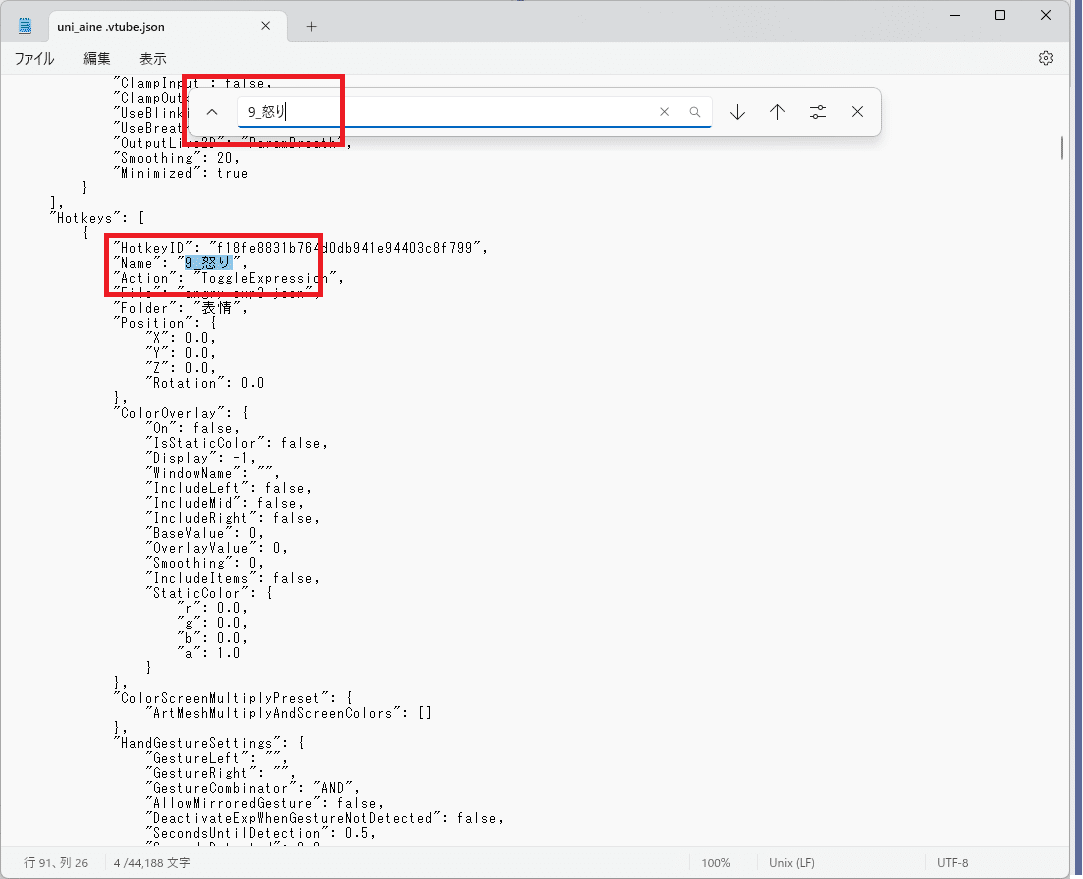The image size is (1083, 879).
Task: Open the 表示 menu
Action: (153, 59)
